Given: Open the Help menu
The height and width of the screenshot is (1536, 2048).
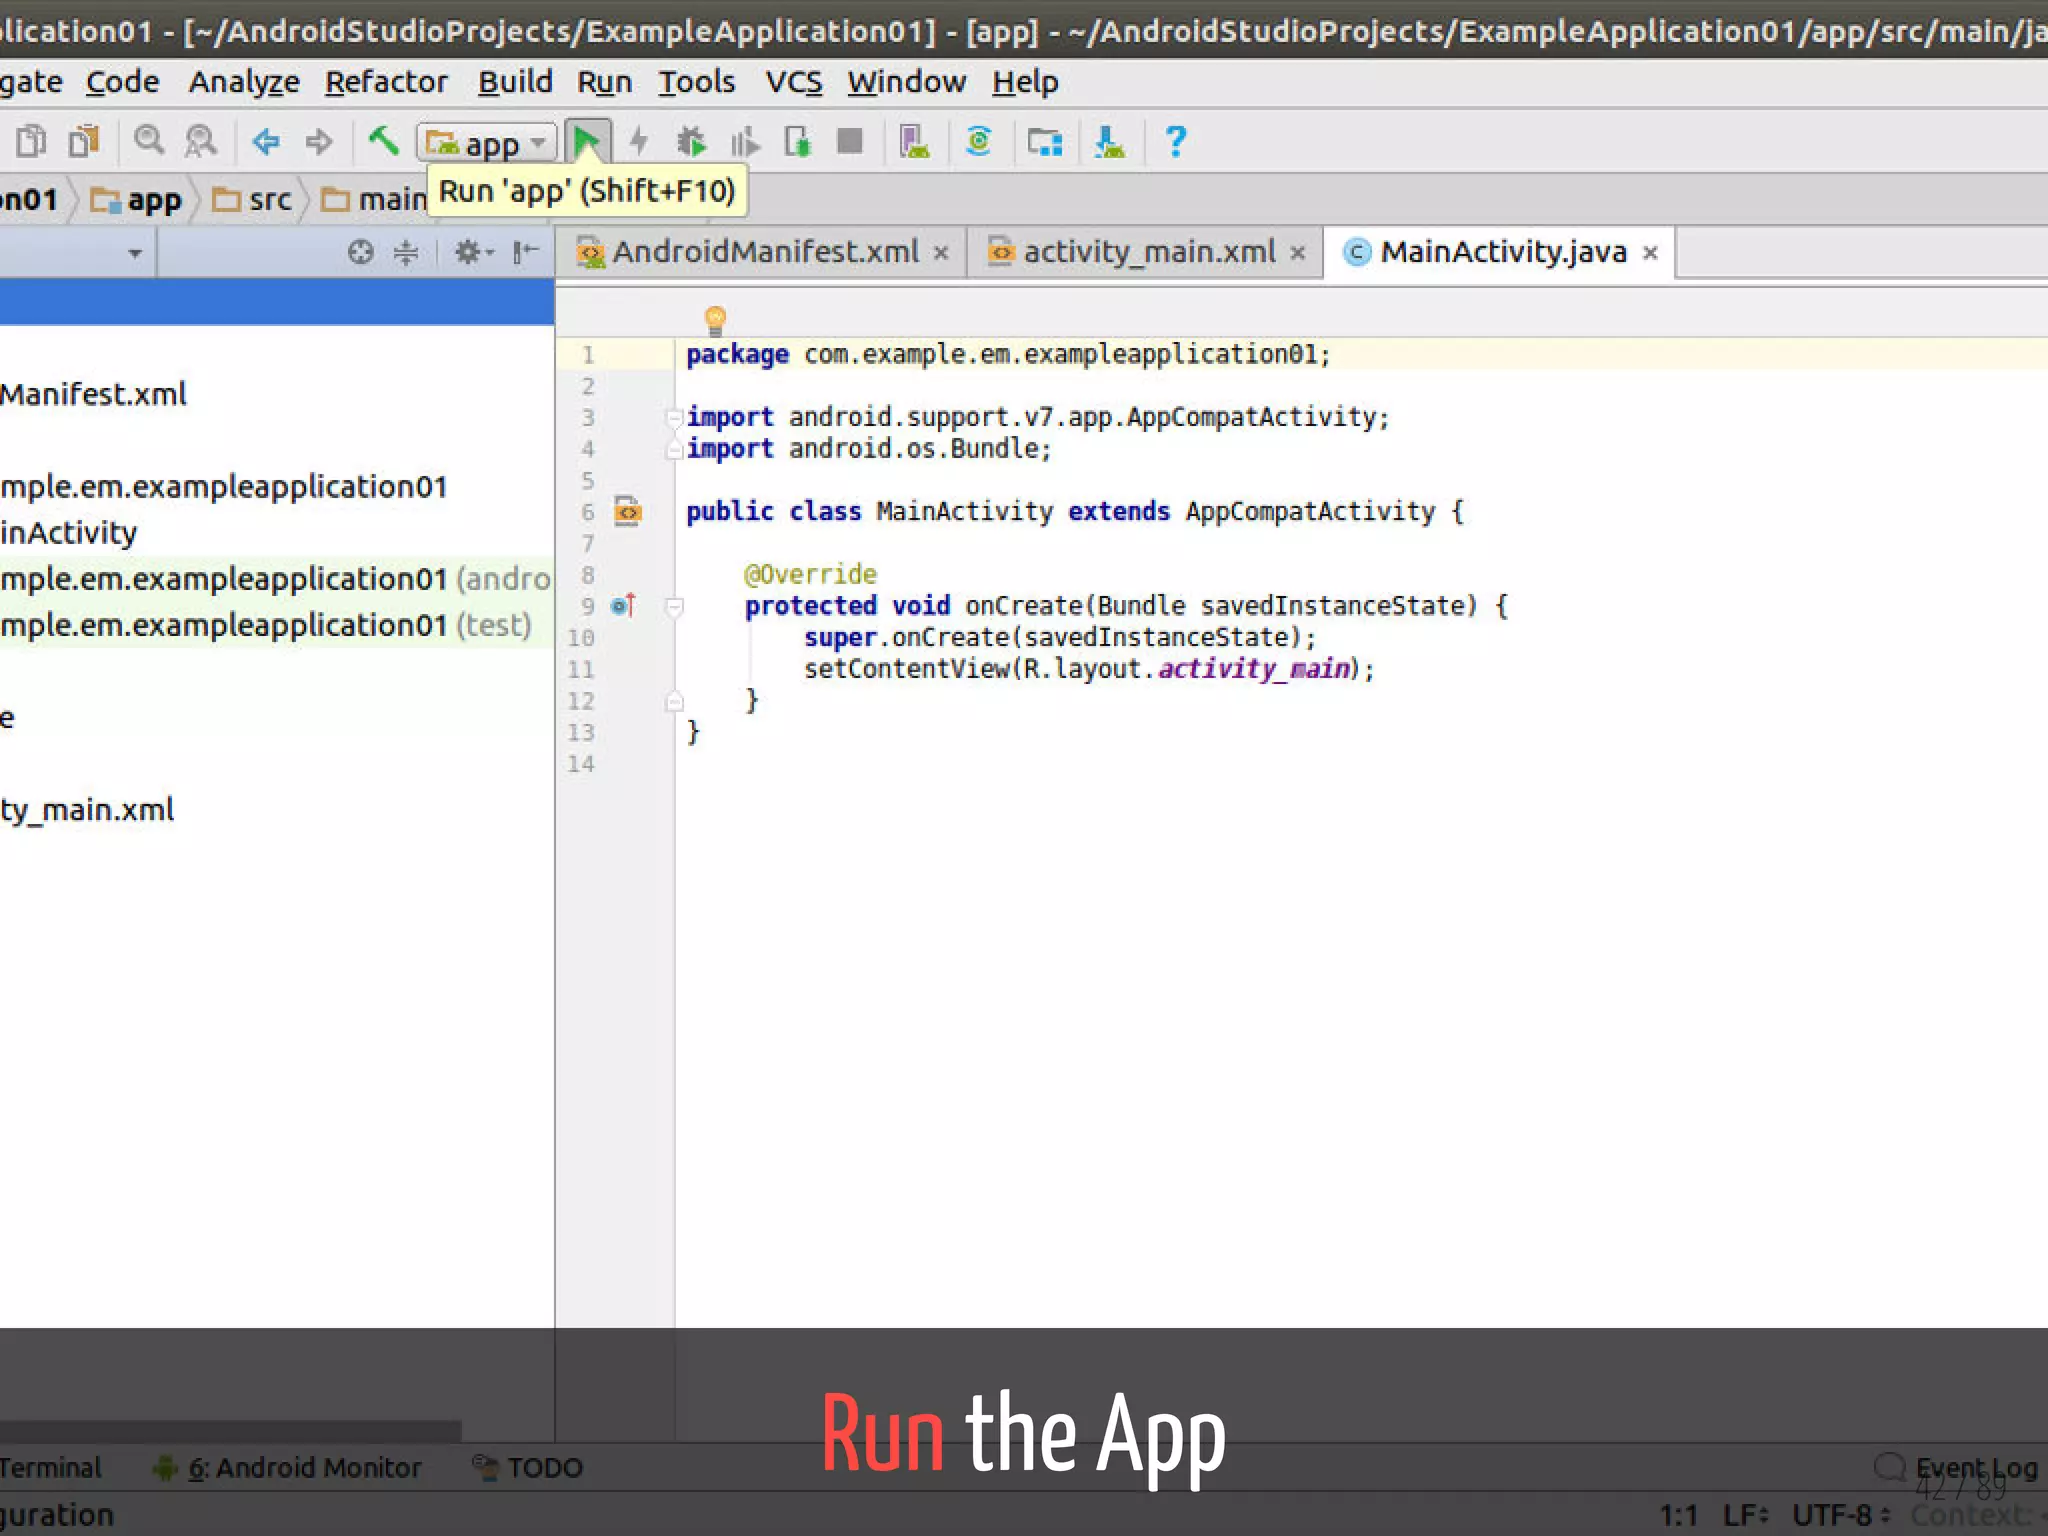Looking at the screenshot, I should [1025, 81].
